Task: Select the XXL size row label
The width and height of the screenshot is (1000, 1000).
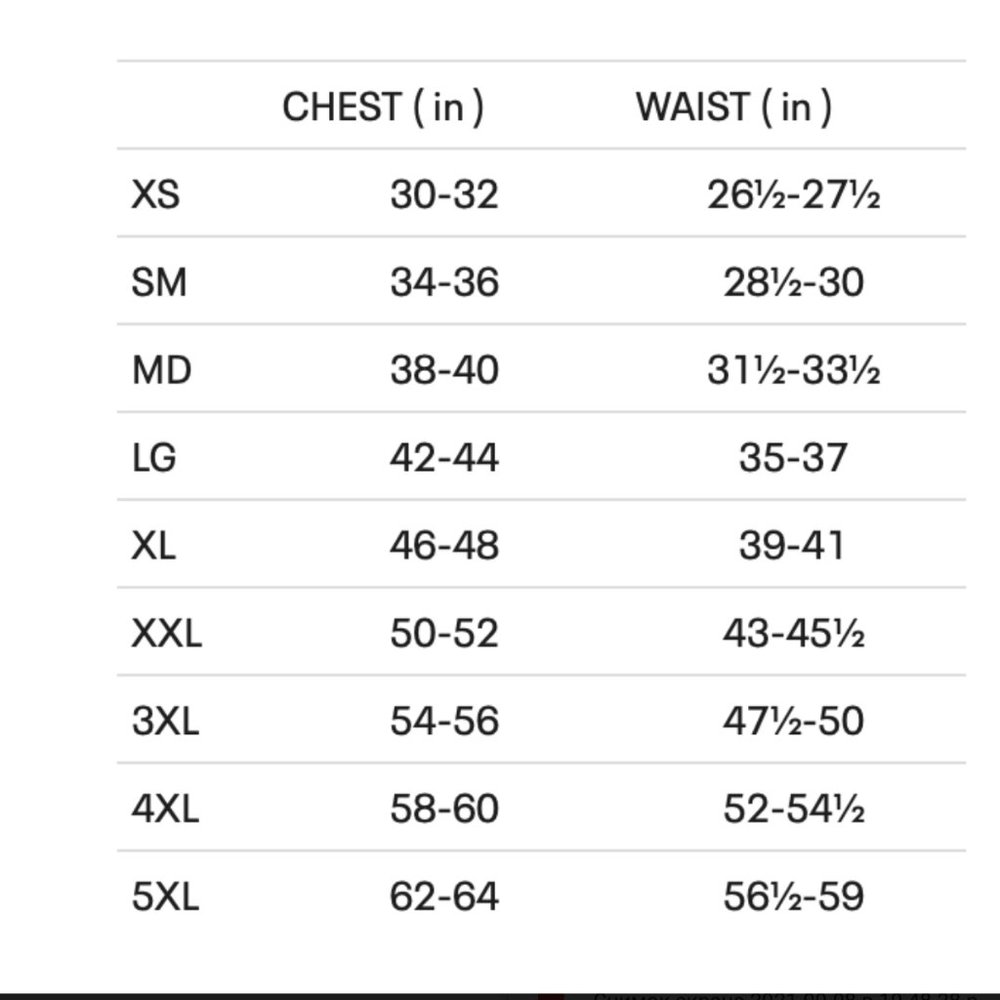Action: coord(166,633)
